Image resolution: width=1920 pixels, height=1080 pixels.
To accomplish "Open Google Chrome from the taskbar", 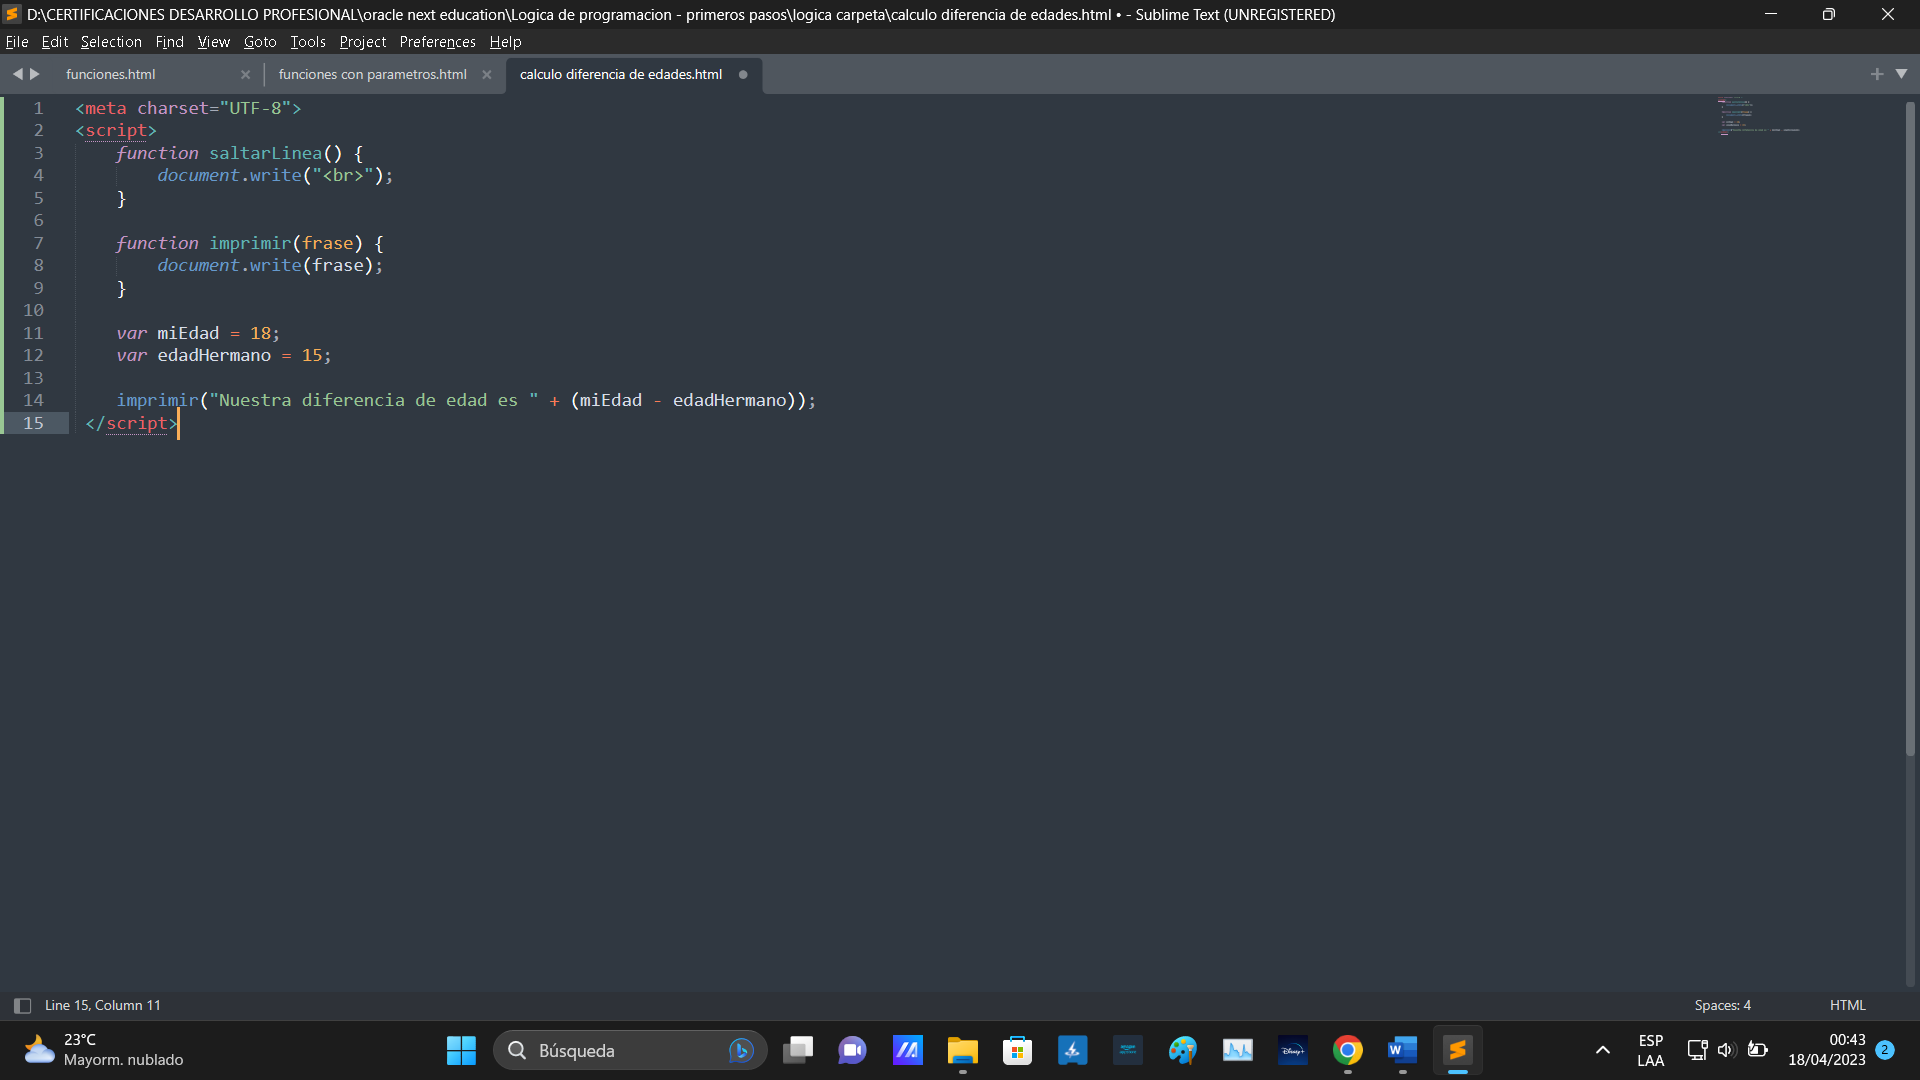I will [x=1347, y=1050].
